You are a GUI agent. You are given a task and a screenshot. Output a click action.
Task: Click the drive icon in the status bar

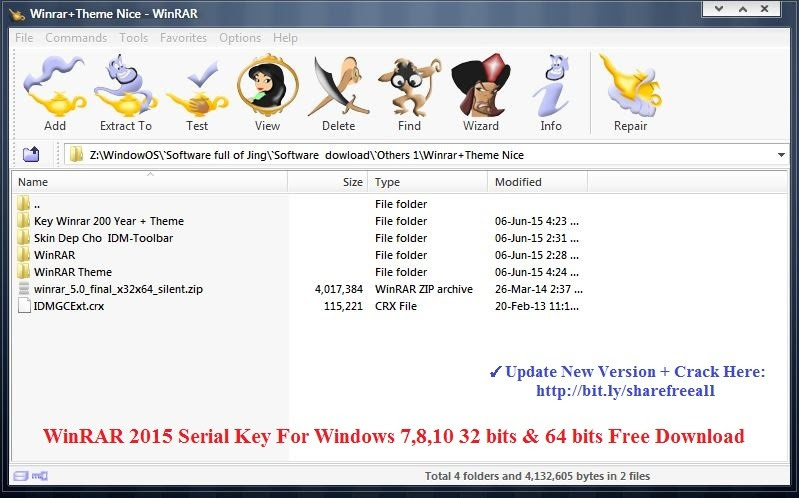(x=21, y=476)
